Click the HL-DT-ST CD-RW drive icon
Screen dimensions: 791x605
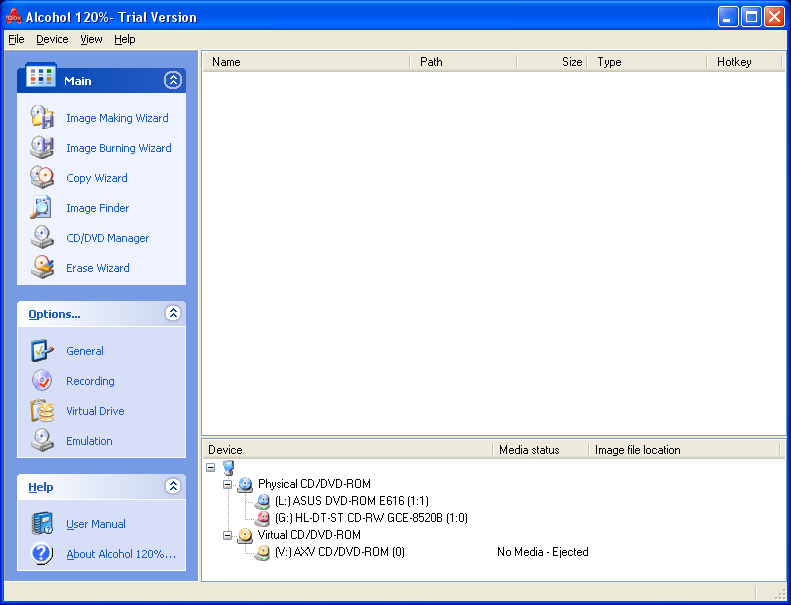pos(262,518)
